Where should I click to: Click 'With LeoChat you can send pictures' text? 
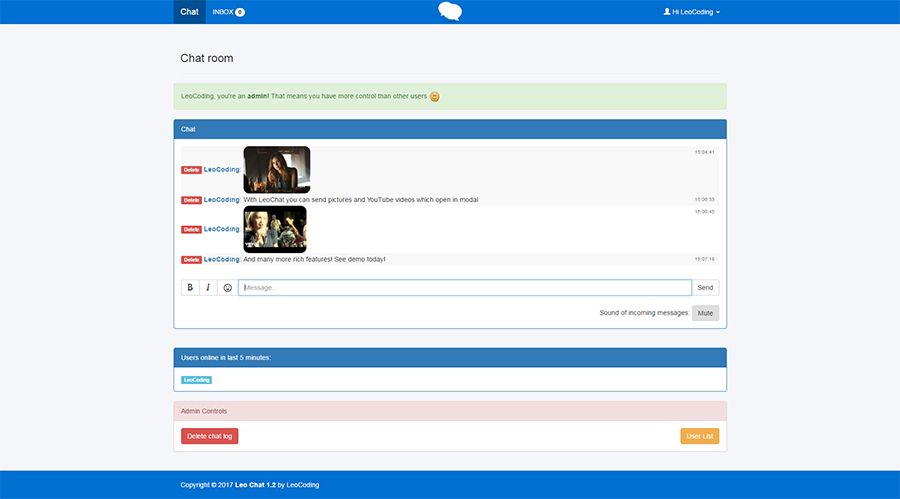point(361,200)
